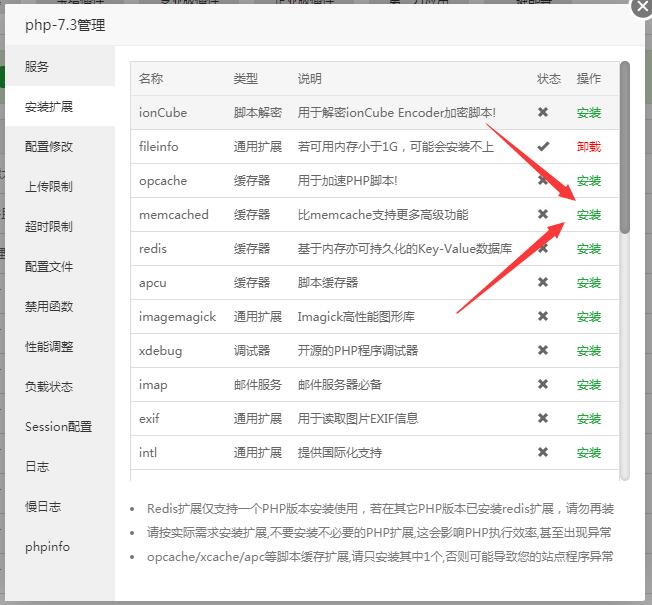Switch to 性能调整 section
Viewport: 652px width, 605px height.
[49, 347]
